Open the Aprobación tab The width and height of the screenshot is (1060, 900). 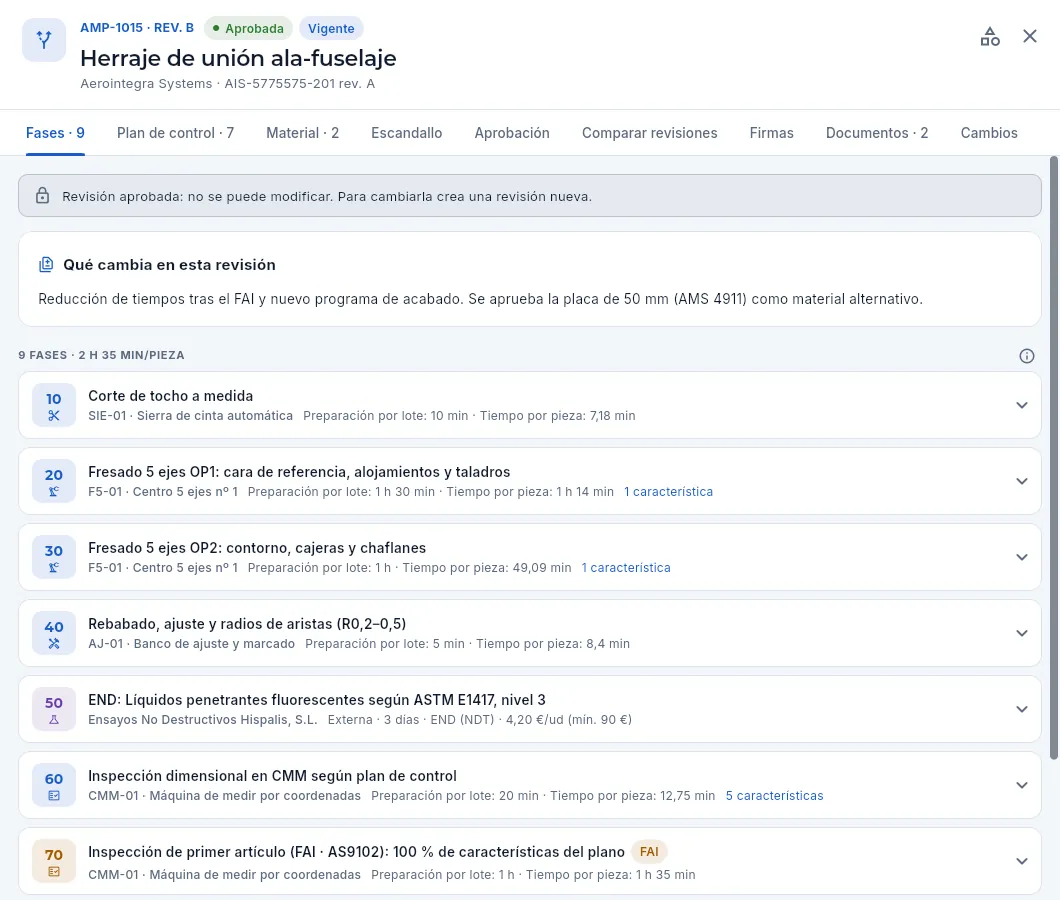512,133
